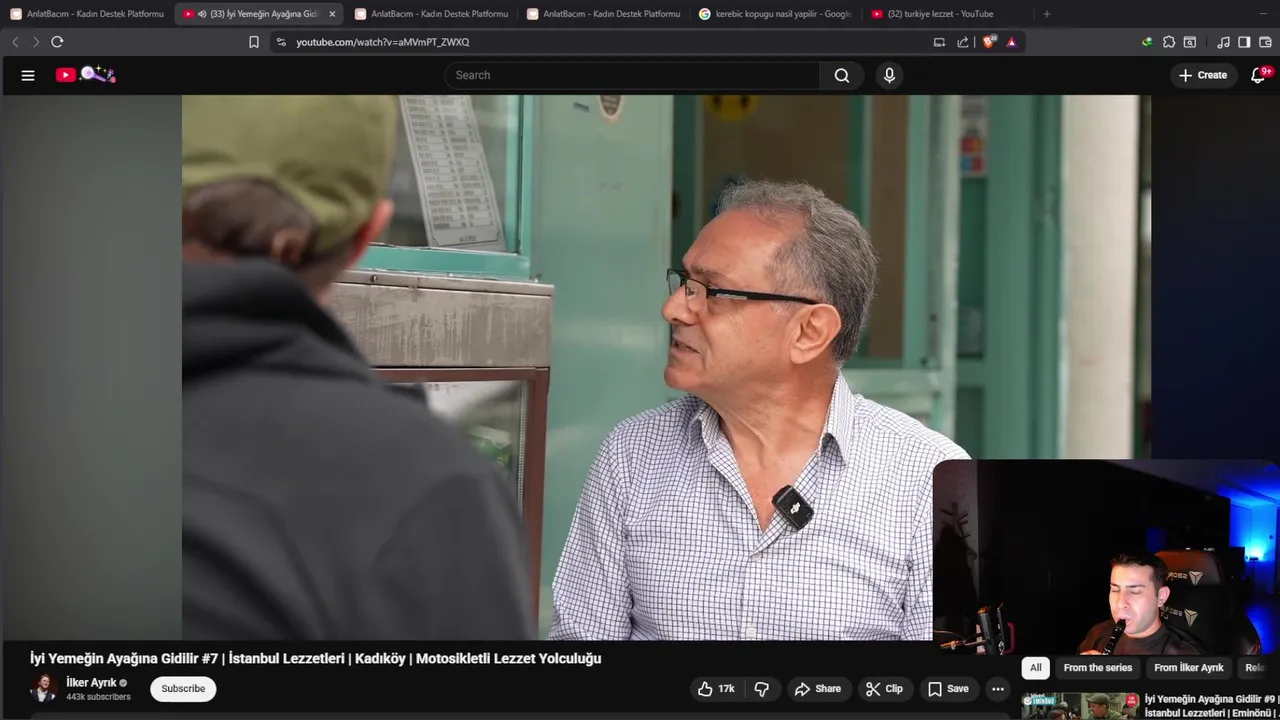Focus the YouTube Search field

click(x=632, y=75)
